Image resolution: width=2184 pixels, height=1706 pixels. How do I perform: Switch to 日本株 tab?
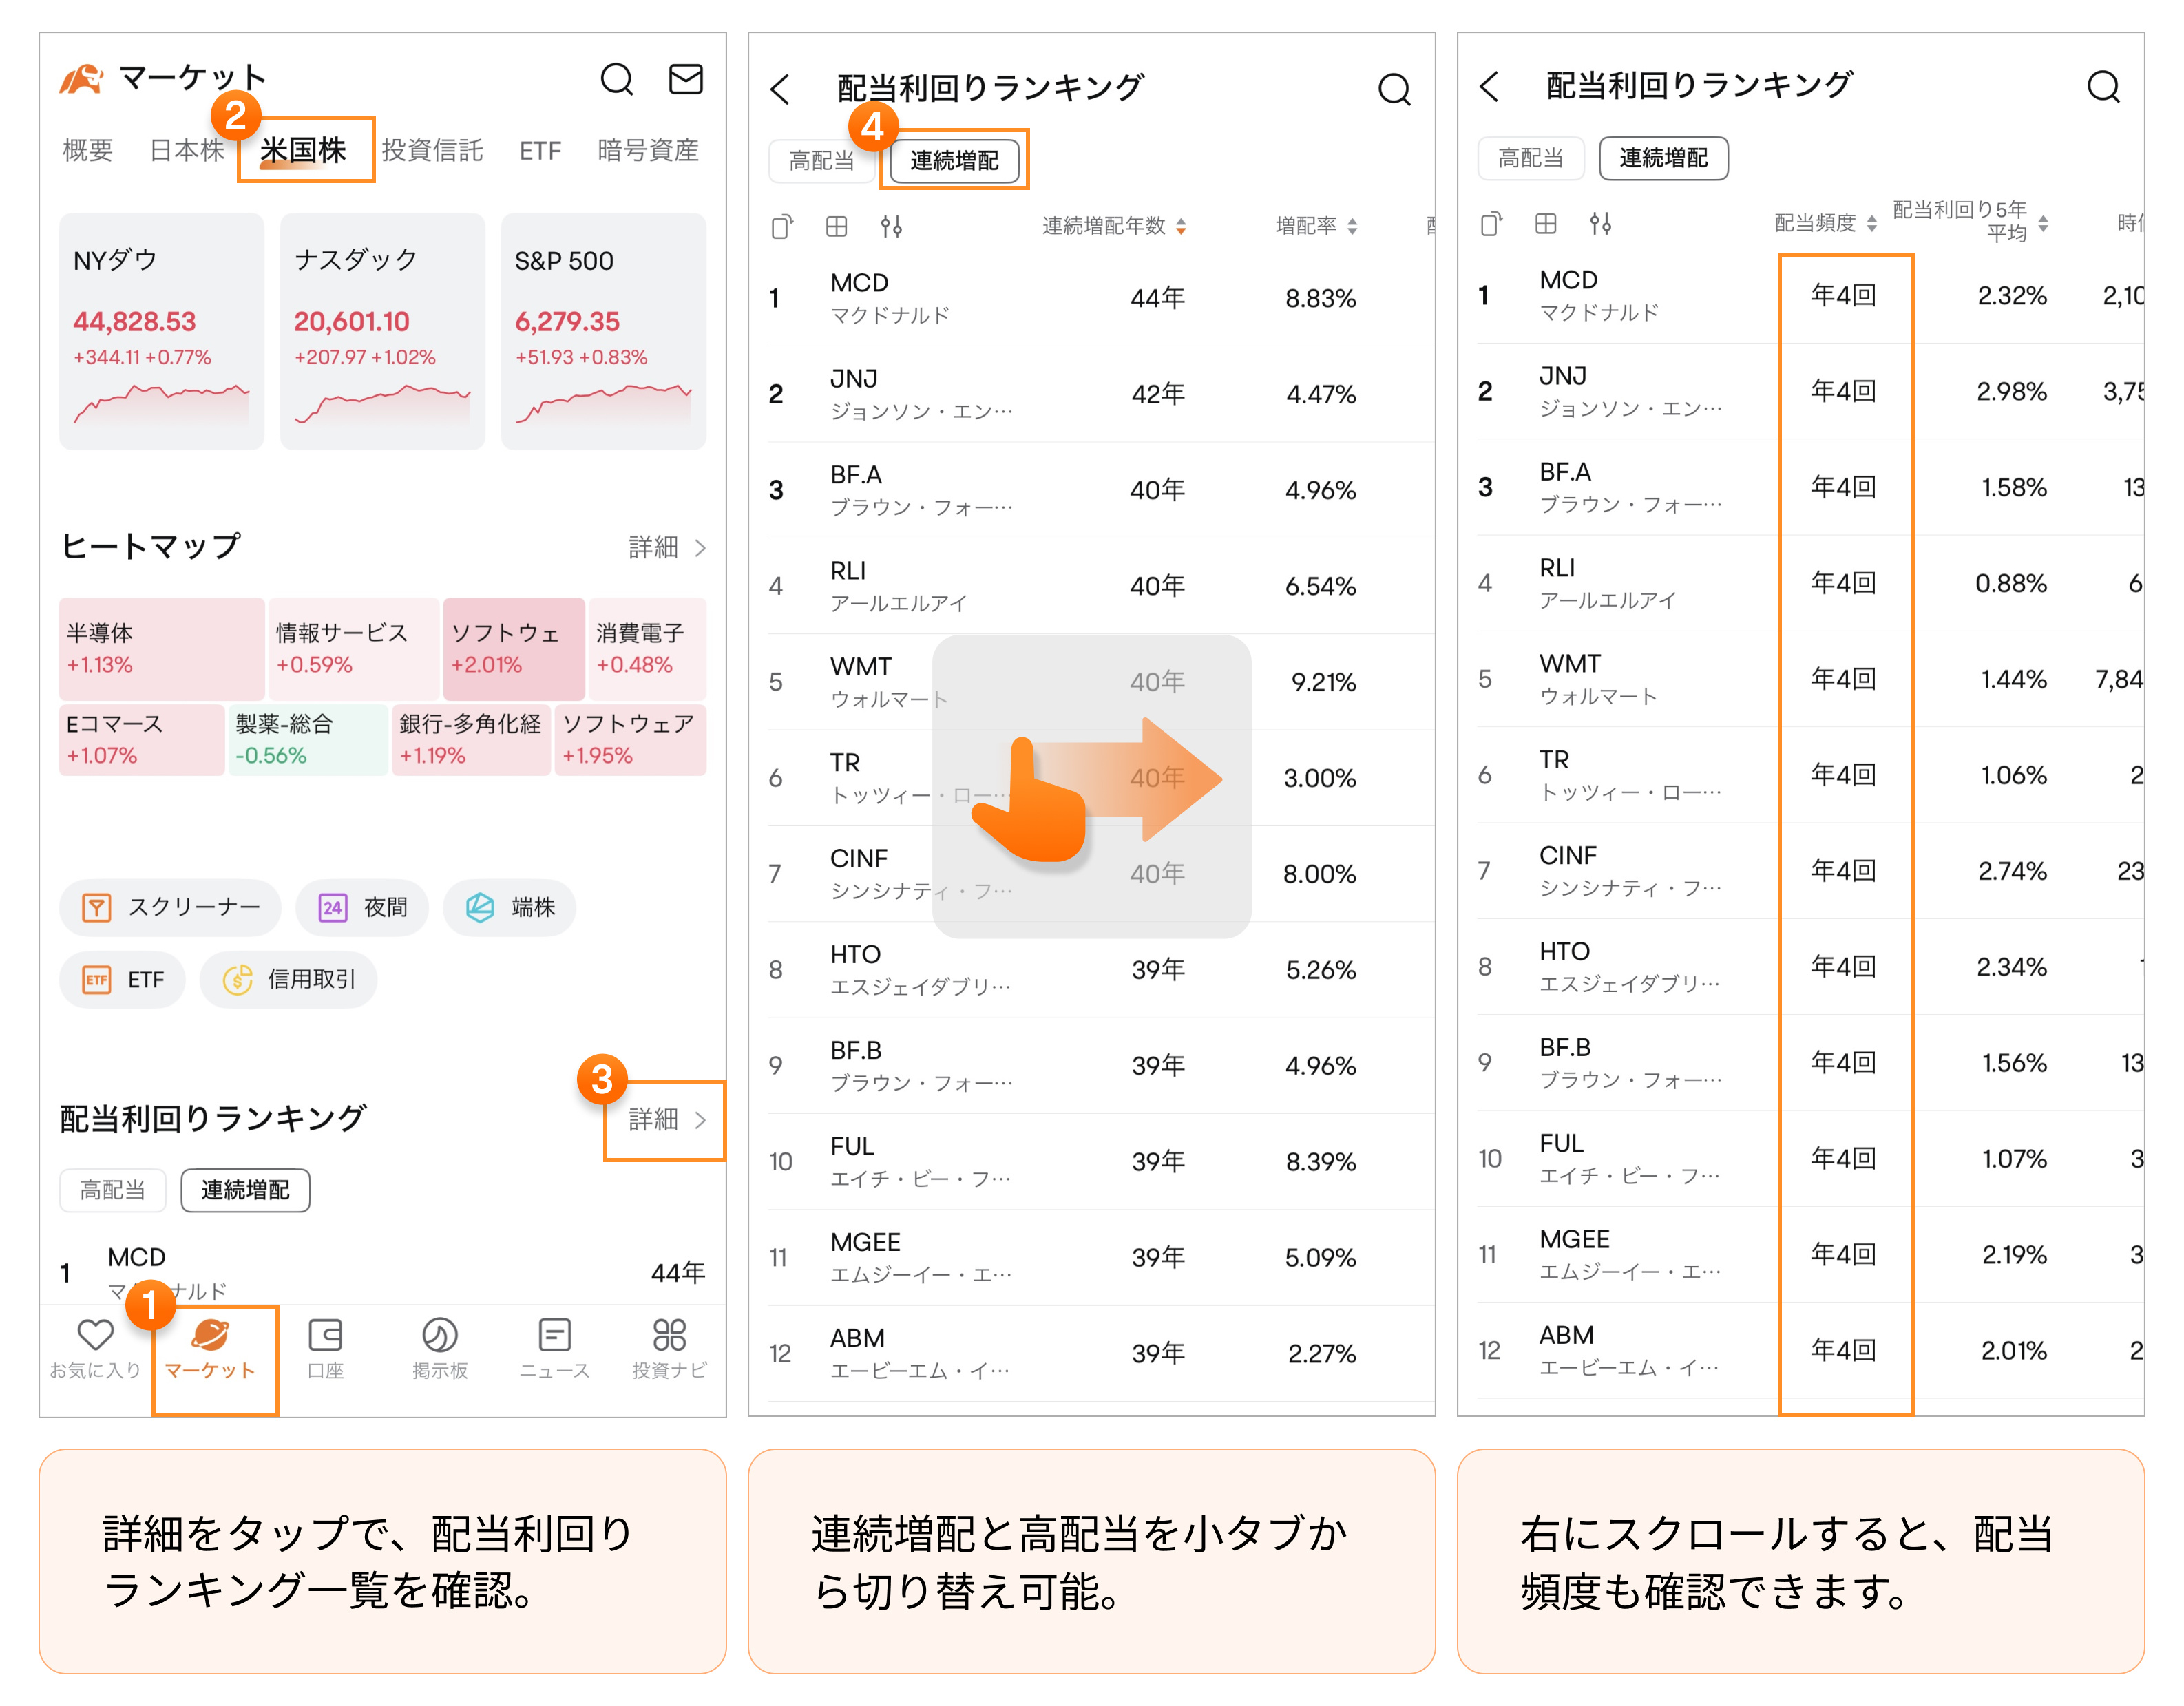187,150
